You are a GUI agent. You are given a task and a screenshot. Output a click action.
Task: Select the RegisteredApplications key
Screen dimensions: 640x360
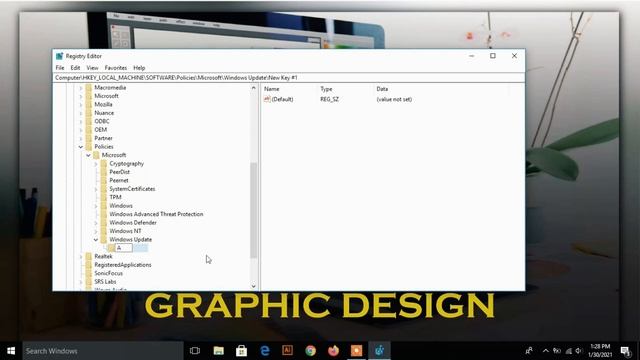tap(123, 265)
